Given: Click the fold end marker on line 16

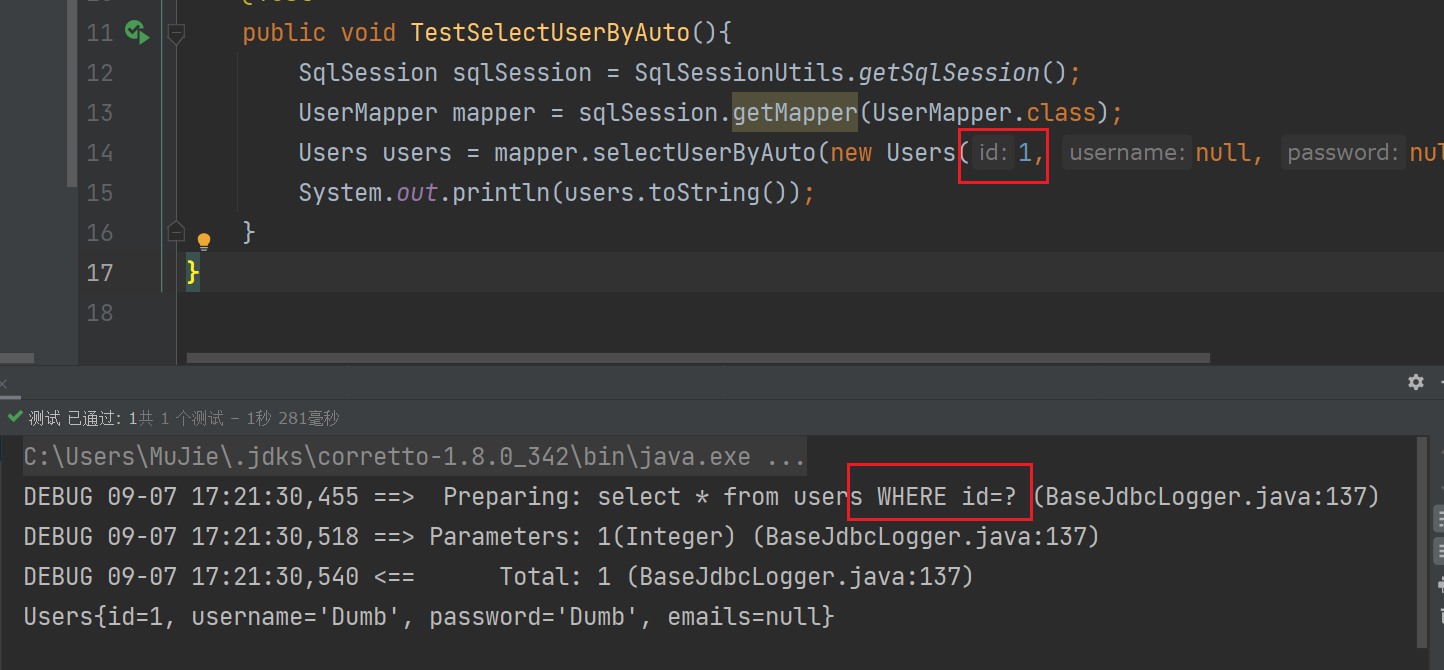Looking at the screenshot, I should click(176, 232).
